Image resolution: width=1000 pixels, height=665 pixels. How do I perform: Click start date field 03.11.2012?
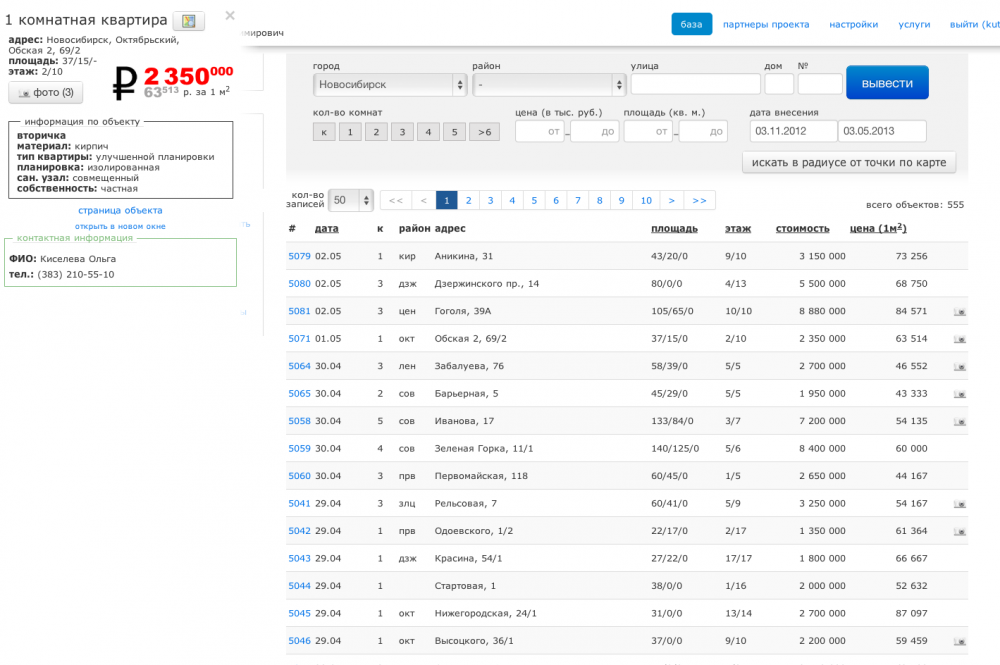pyautogui.click(x=793, y=131)
